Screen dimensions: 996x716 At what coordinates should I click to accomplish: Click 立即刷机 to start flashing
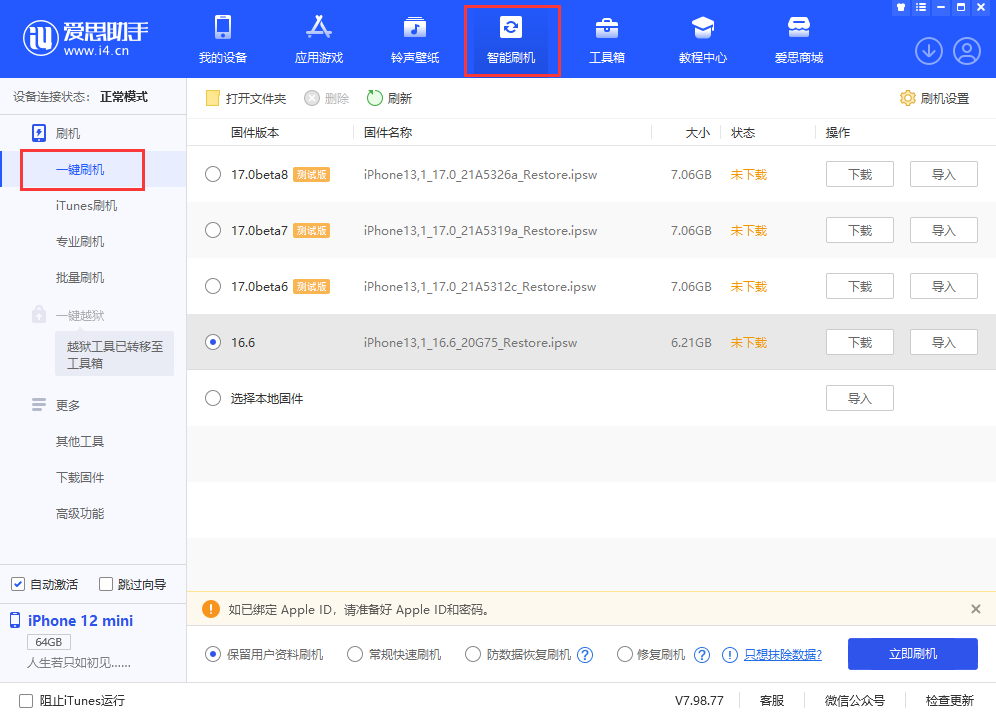[x=912, y=654]
